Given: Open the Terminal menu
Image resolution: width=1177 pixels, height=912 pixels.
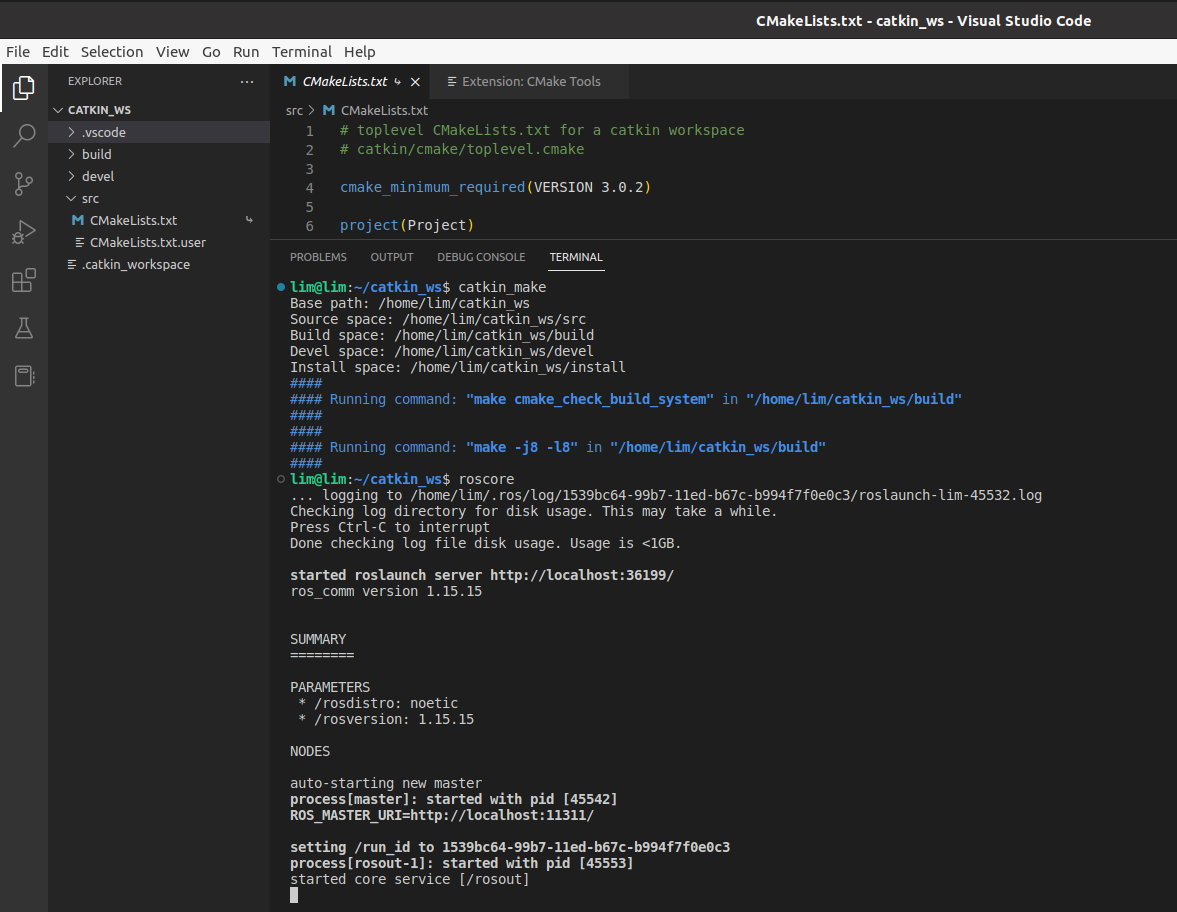Looking at the screenshot, I should (x=302, y=52).
